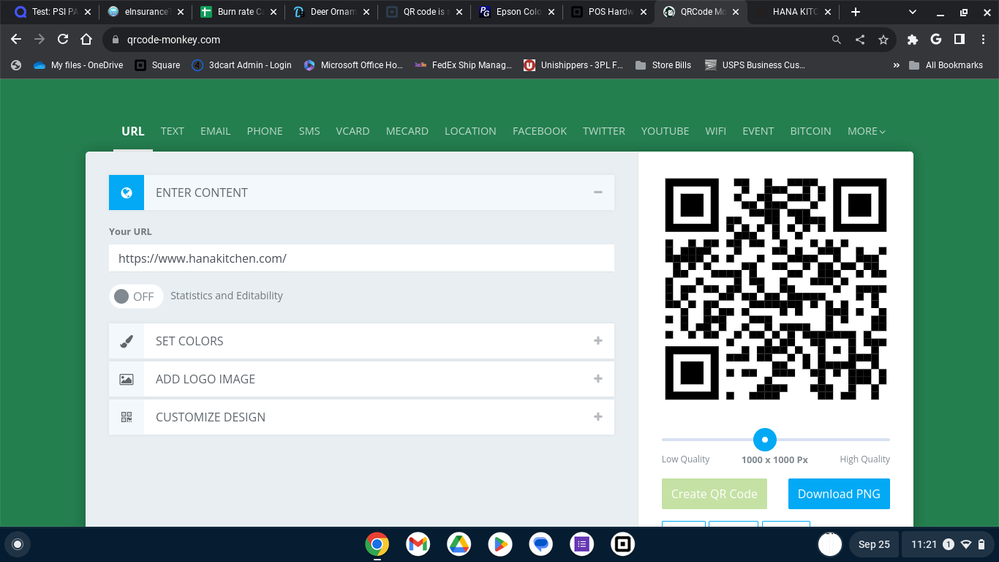Open the Square app on the shelf
The height and width of the screenshot is (562, 999).
[622, 544]
